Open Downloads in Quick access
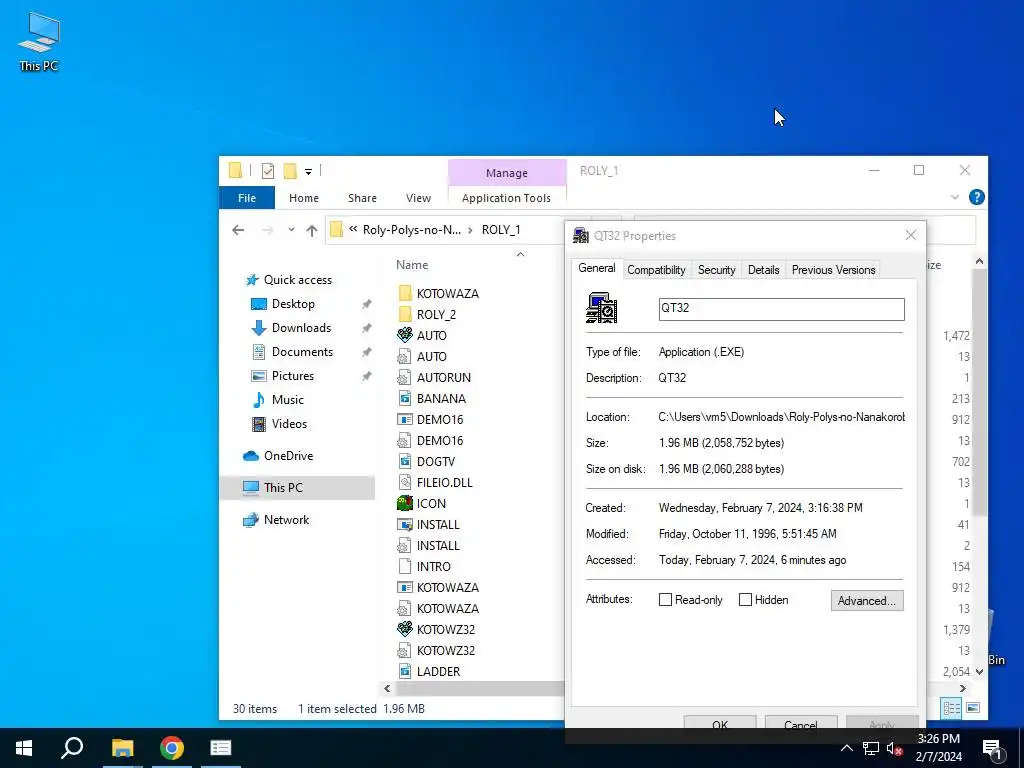Image resolution: width=1024 pixels, height=768 pixels. point(301,328)
